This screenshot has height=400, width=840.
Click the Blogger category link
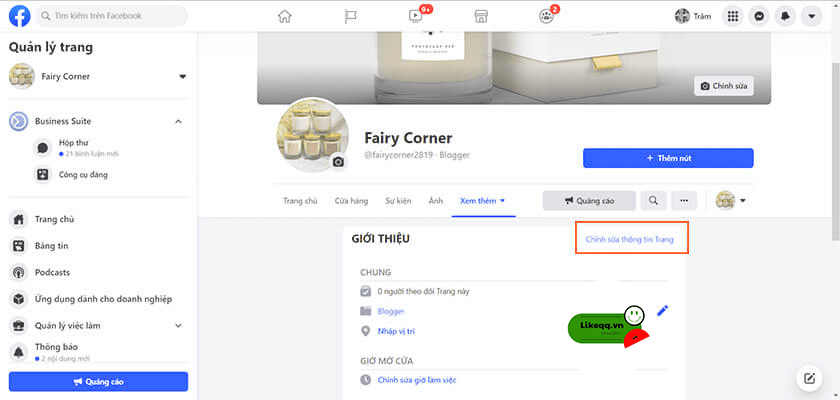click(x=391, y=311)
